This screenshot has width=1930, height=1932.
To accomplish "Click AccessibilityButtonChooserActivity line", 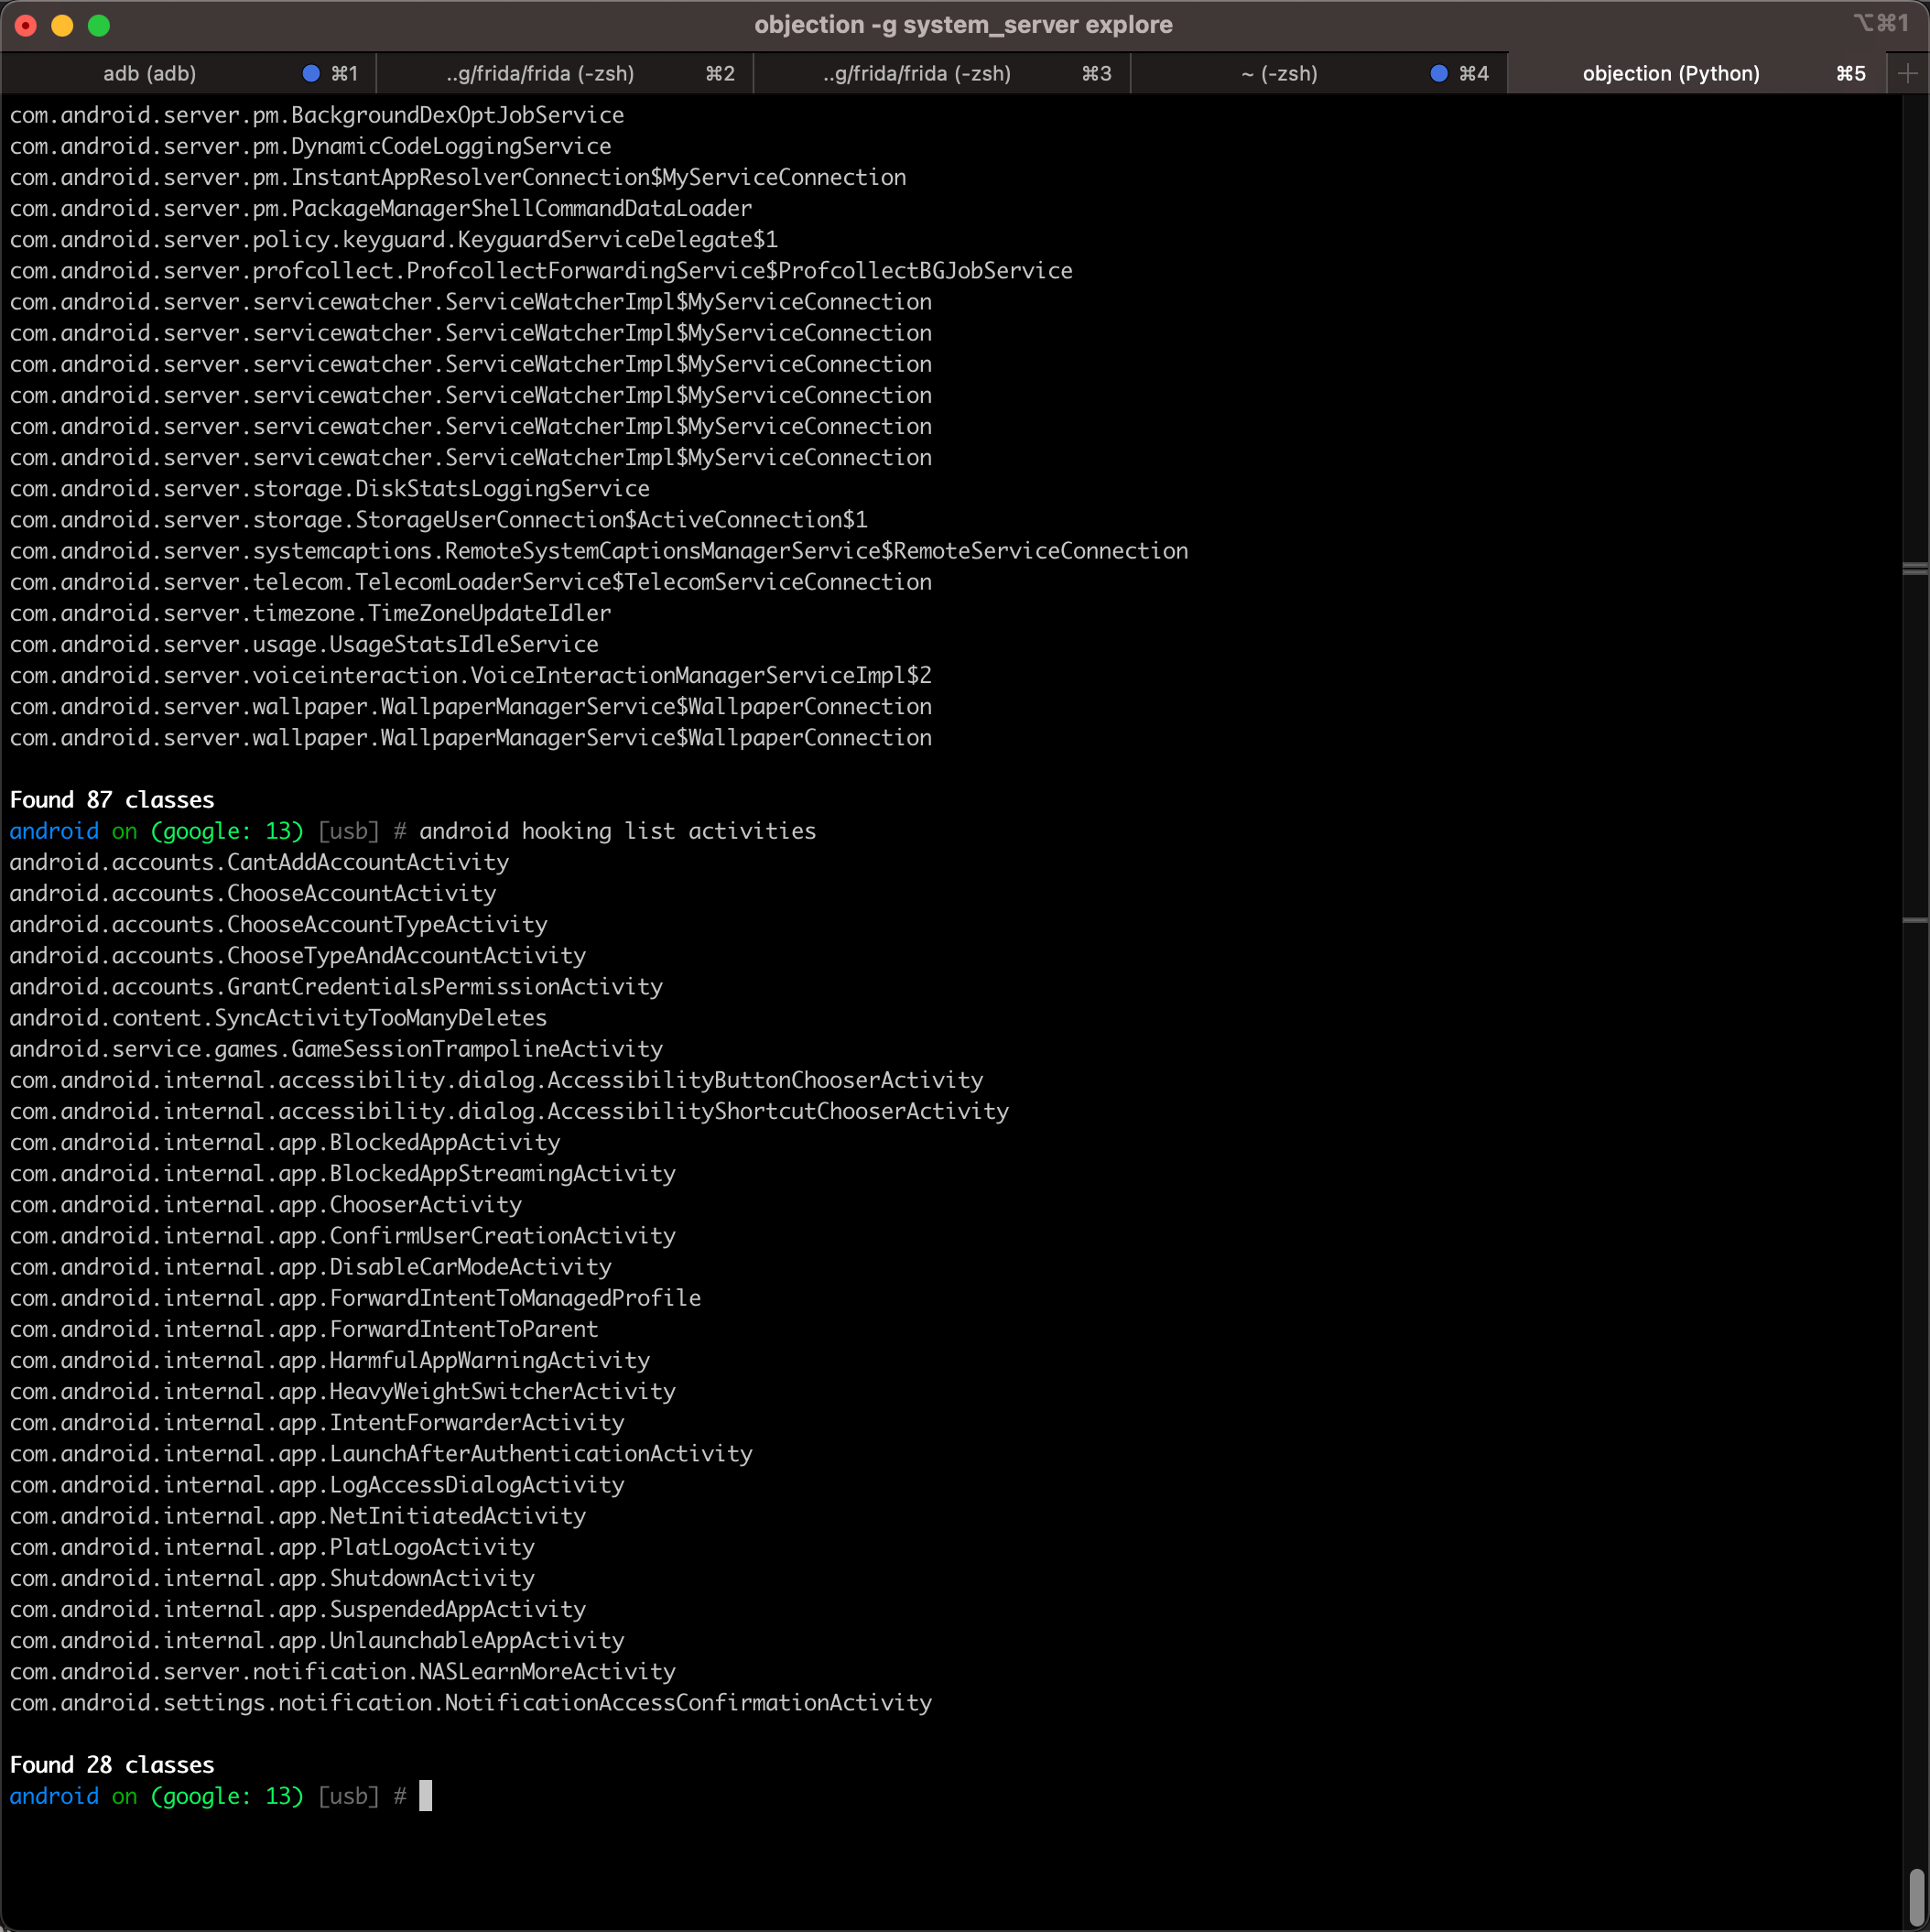I will pos(497,1080).
